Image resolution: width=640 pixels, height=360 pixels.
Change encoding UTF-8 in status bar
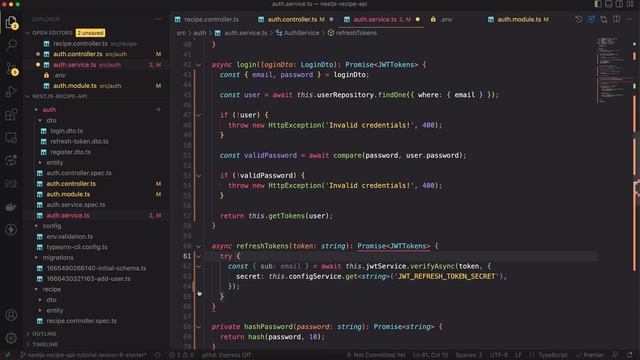(x=498, y=355)
